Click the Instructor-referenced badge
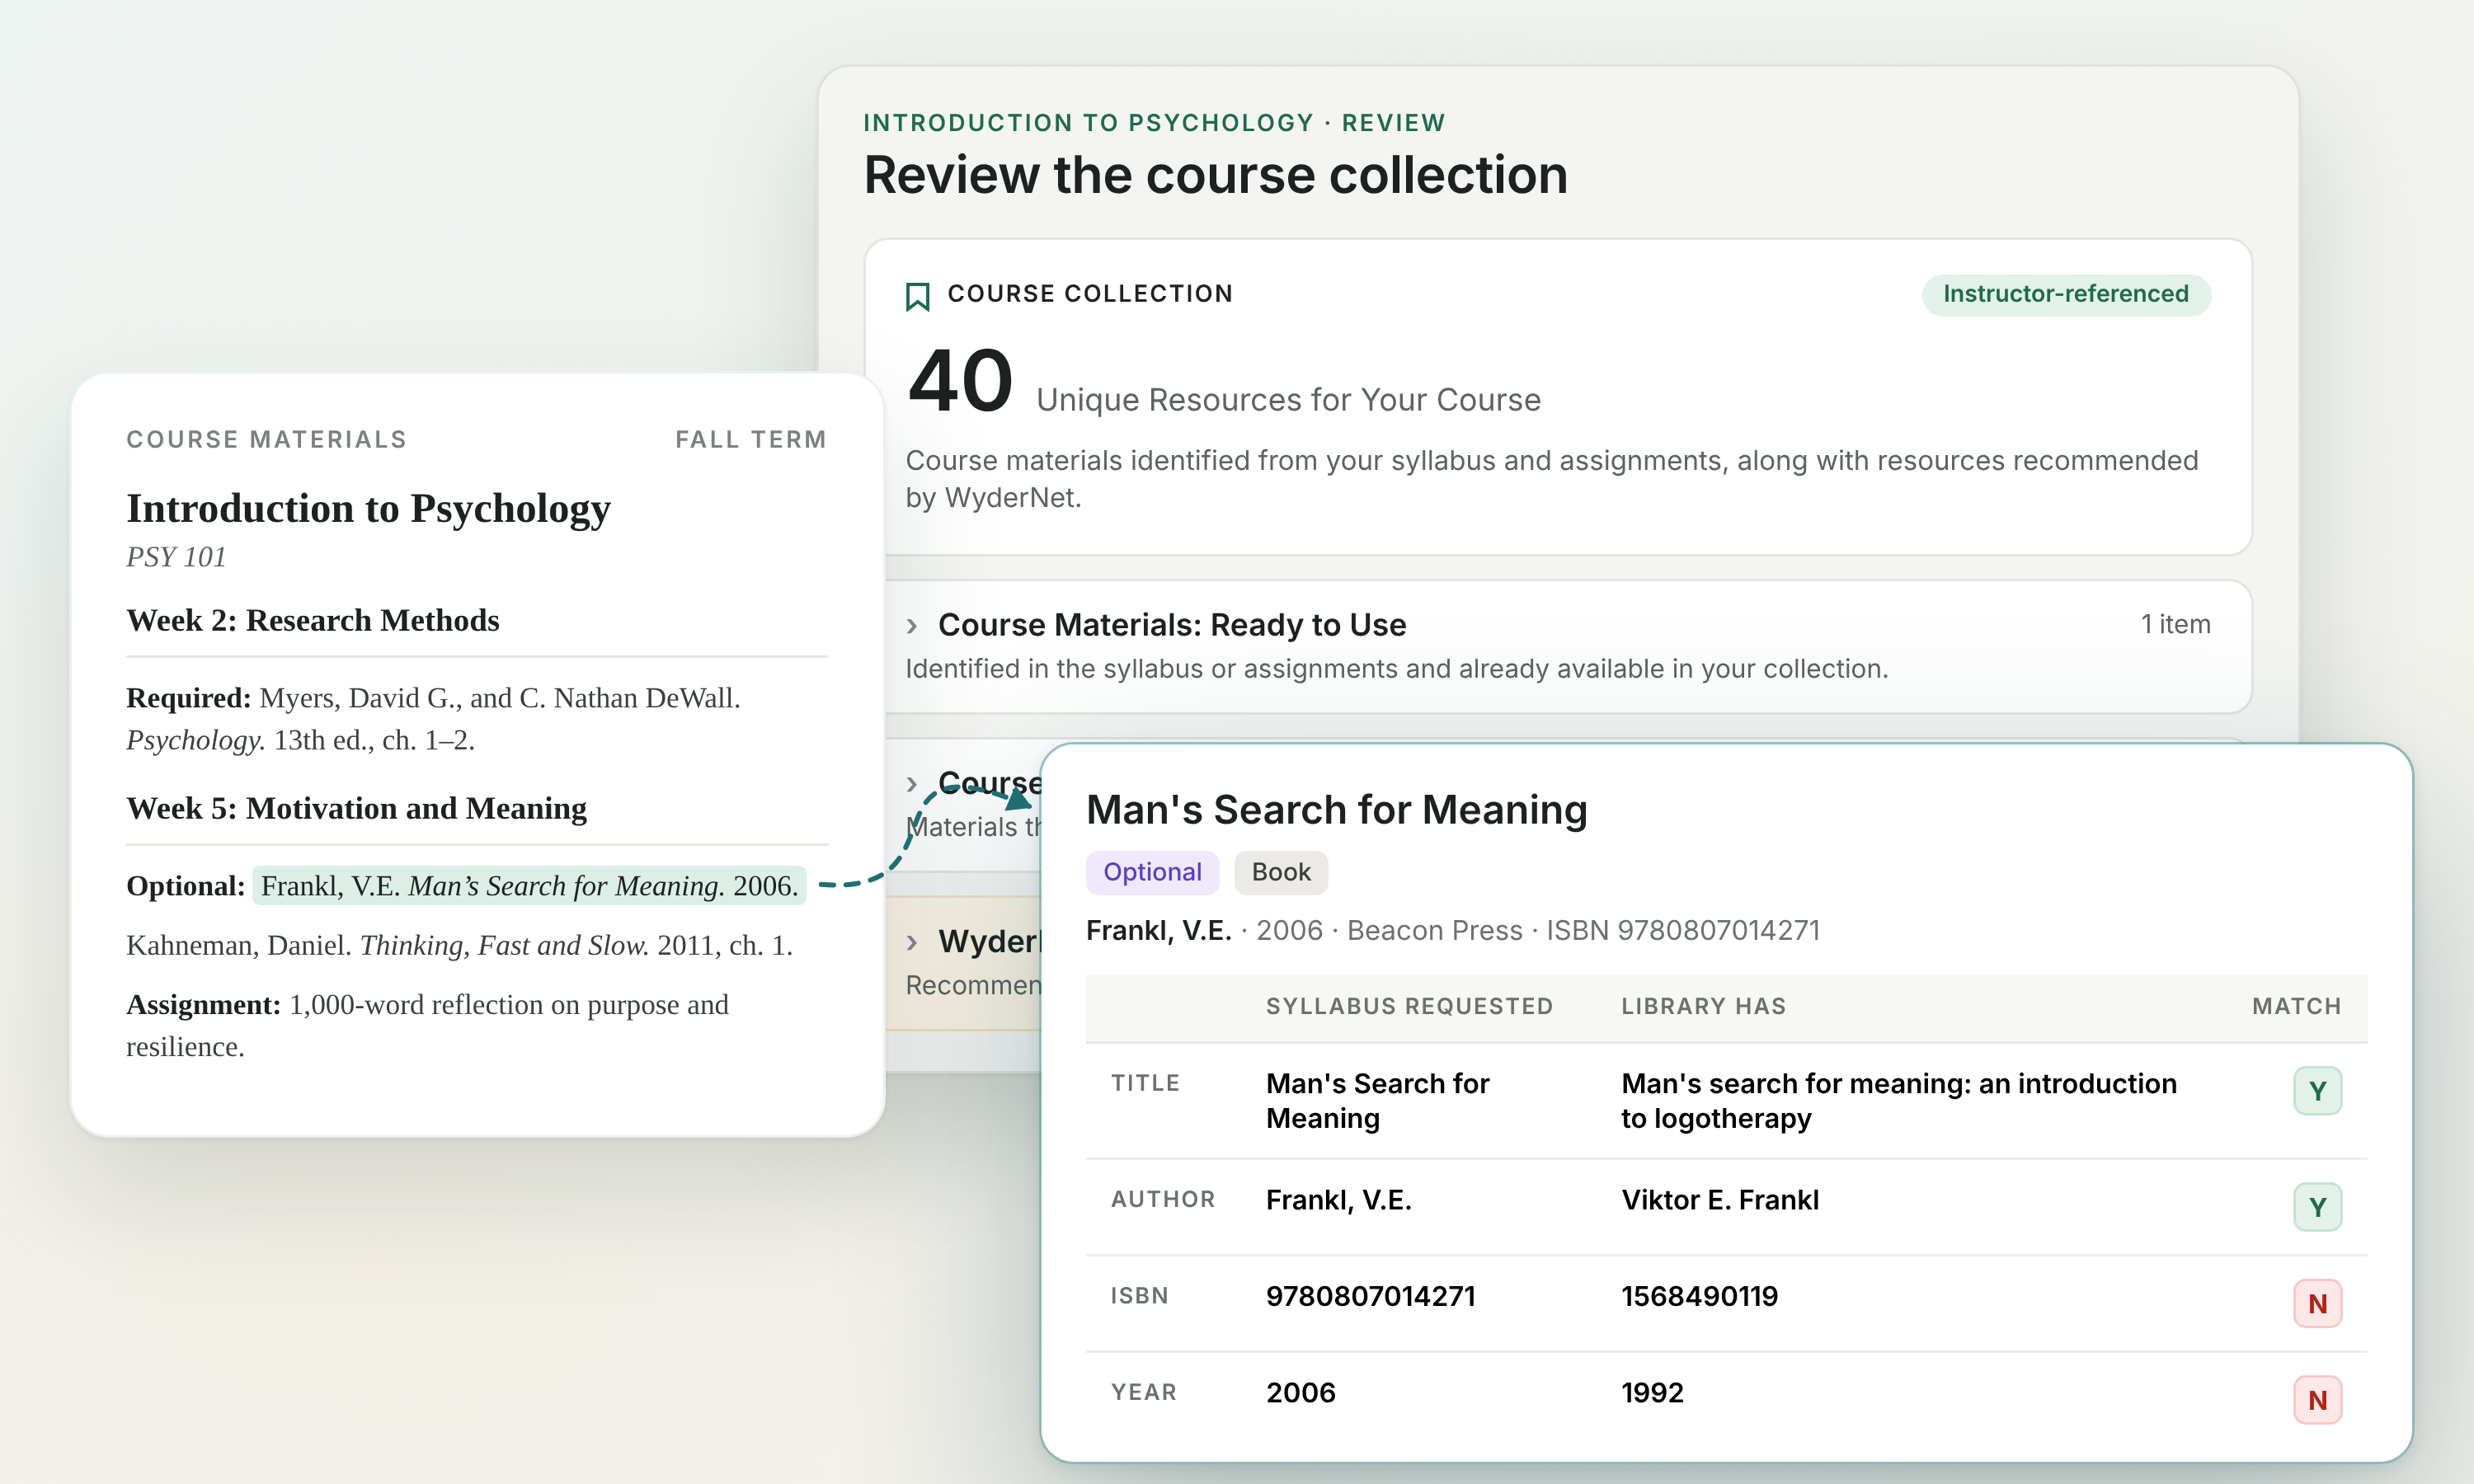The height and width of the screenshot is (1484, 2474). [x=2065, y=294]
